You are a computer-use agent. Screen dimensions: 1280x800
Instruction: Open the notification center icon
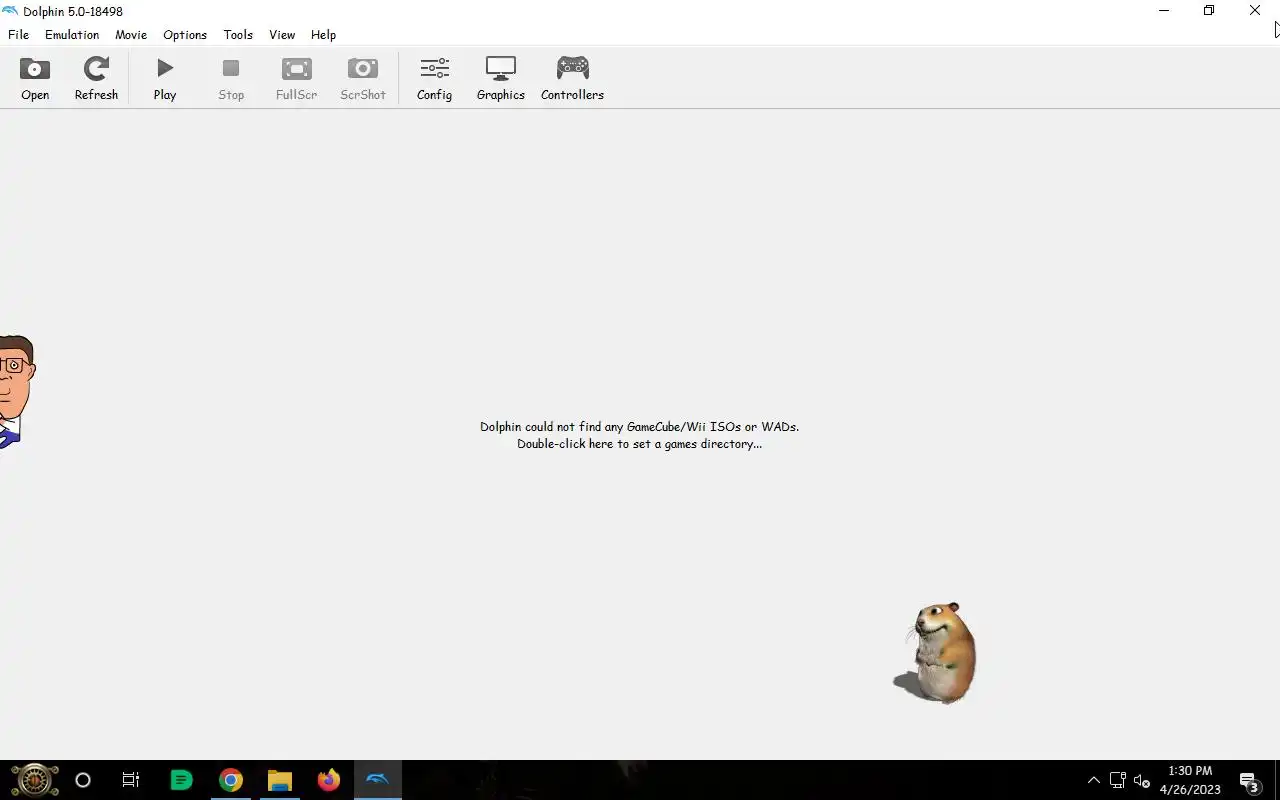pos(1249,781)
